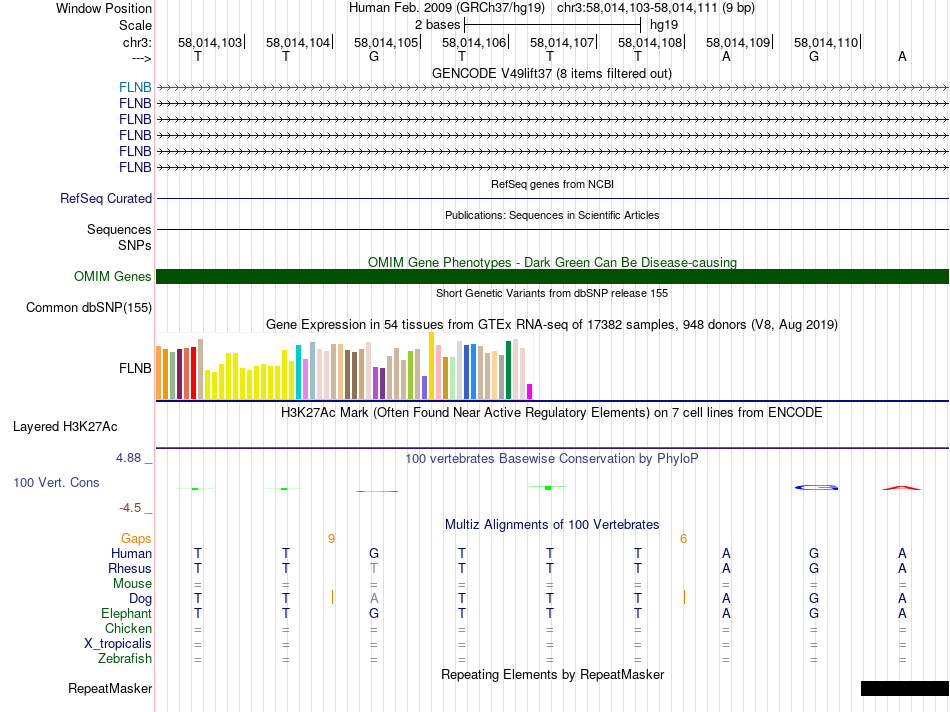
Task: Open OMIM Genes track label
Action: tap(113, 277)
